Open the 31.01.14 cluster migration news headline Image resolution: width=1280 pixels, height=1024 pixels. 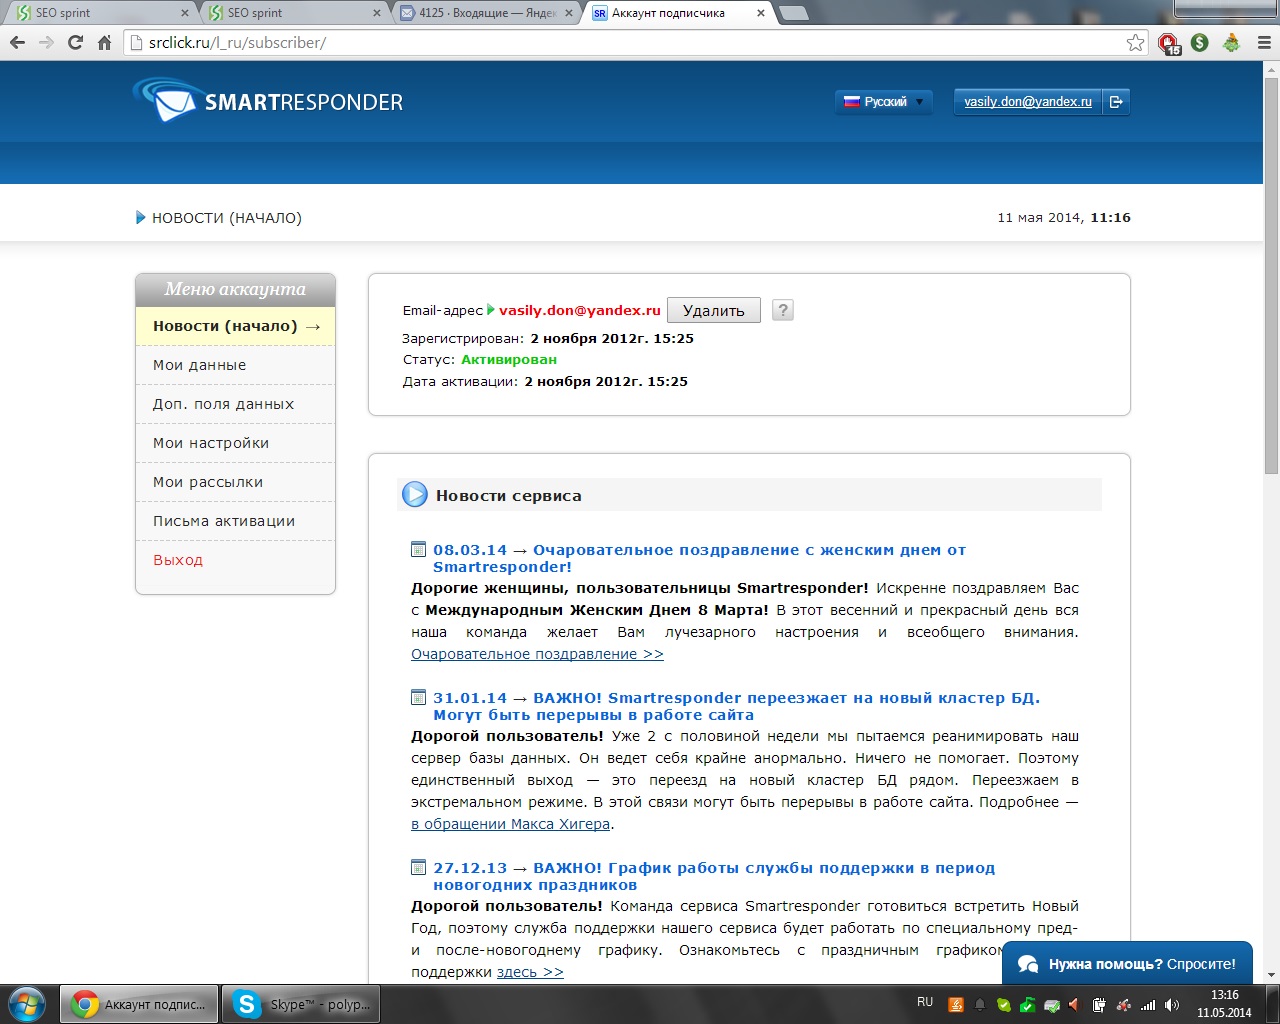click(x=736, y=706)
